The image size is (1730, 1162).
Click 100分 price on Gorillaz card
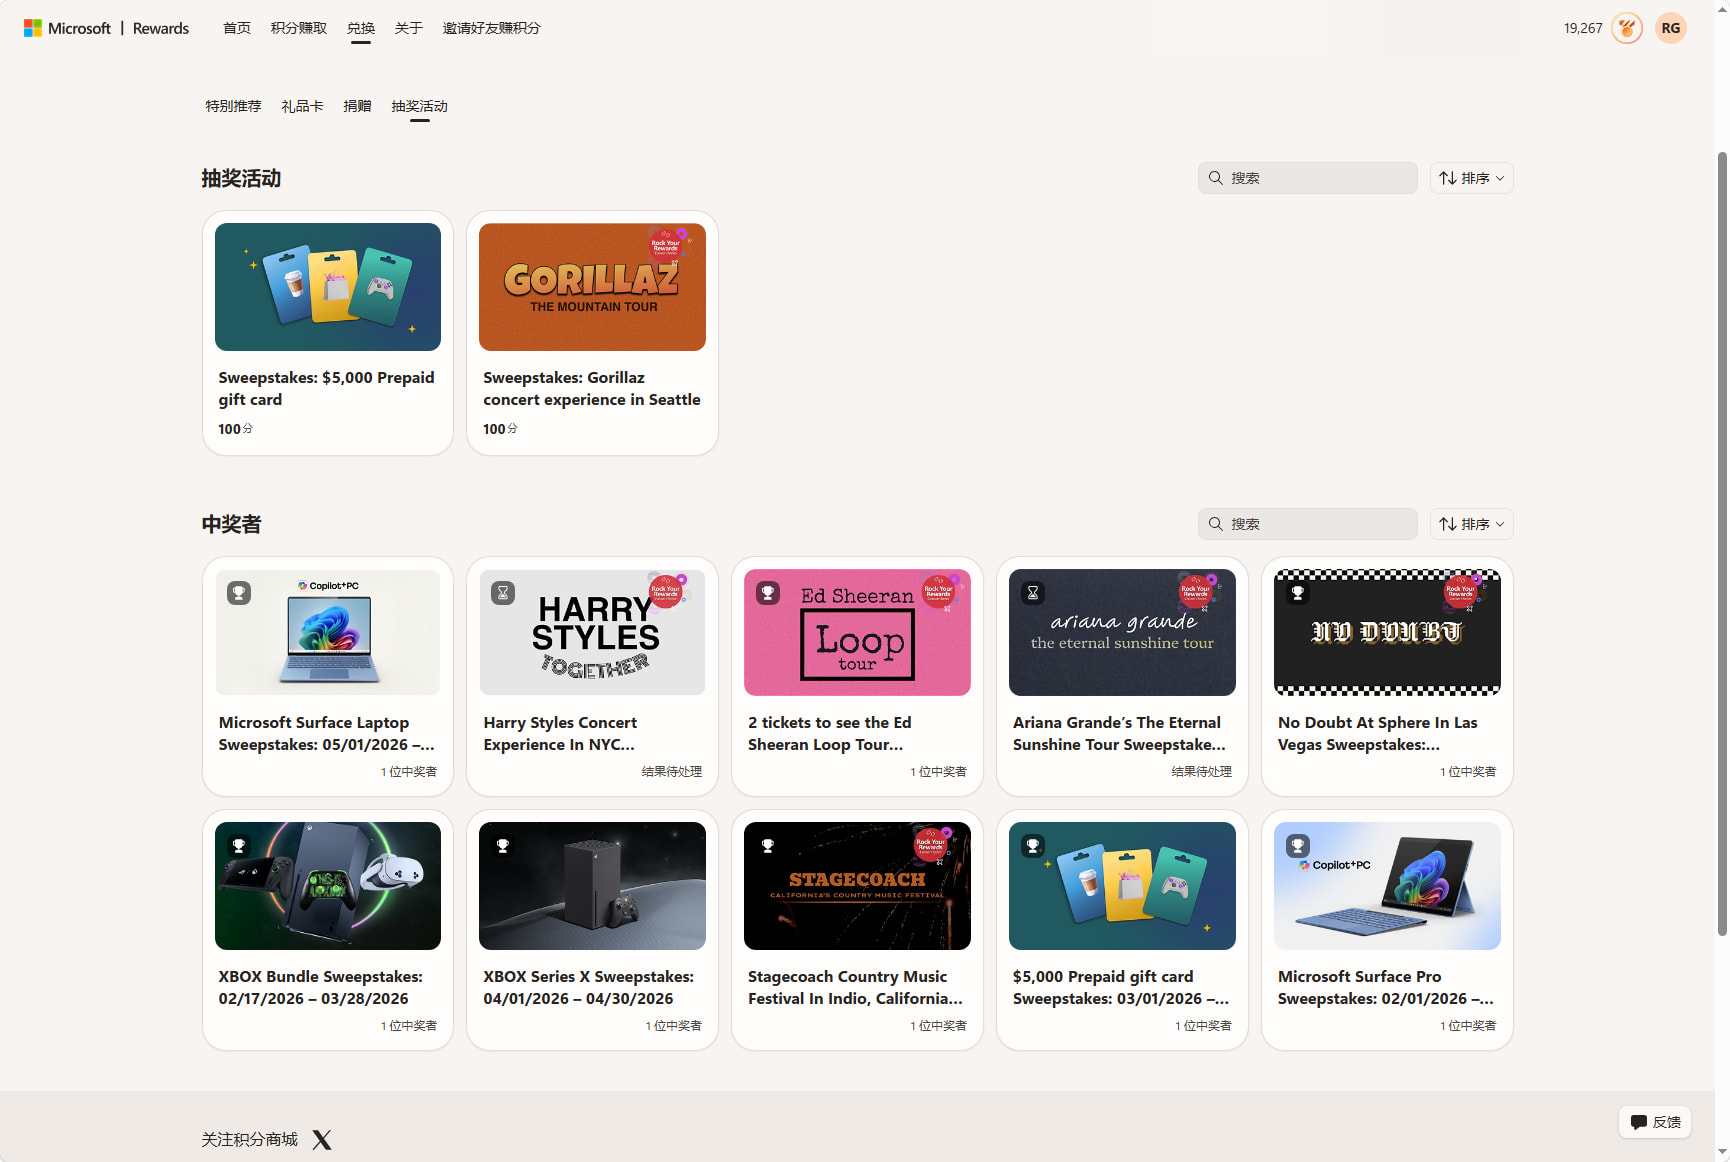[x=500, y=429]
